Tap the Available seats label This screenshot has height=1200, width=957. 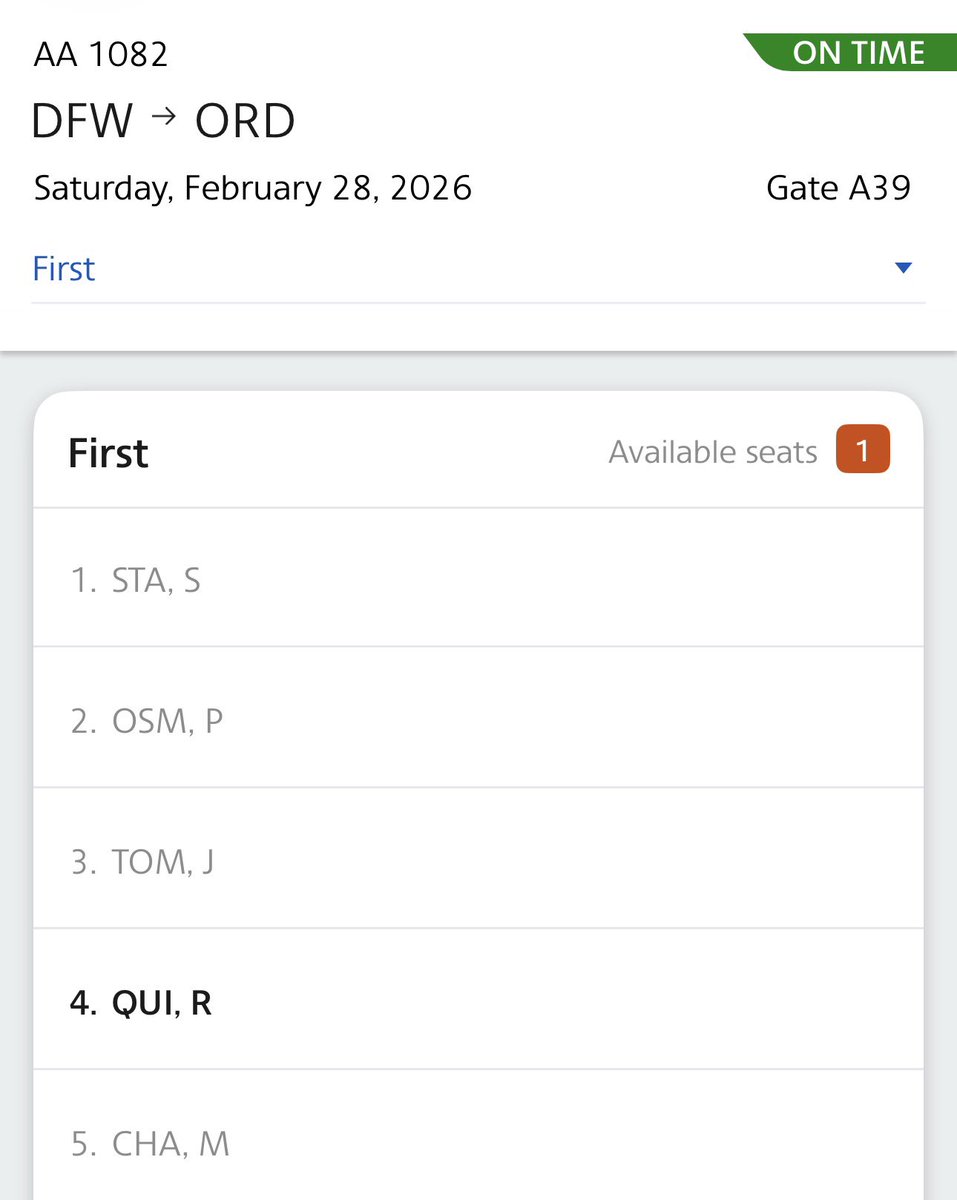pyautogui.click(x=713, y=452)
